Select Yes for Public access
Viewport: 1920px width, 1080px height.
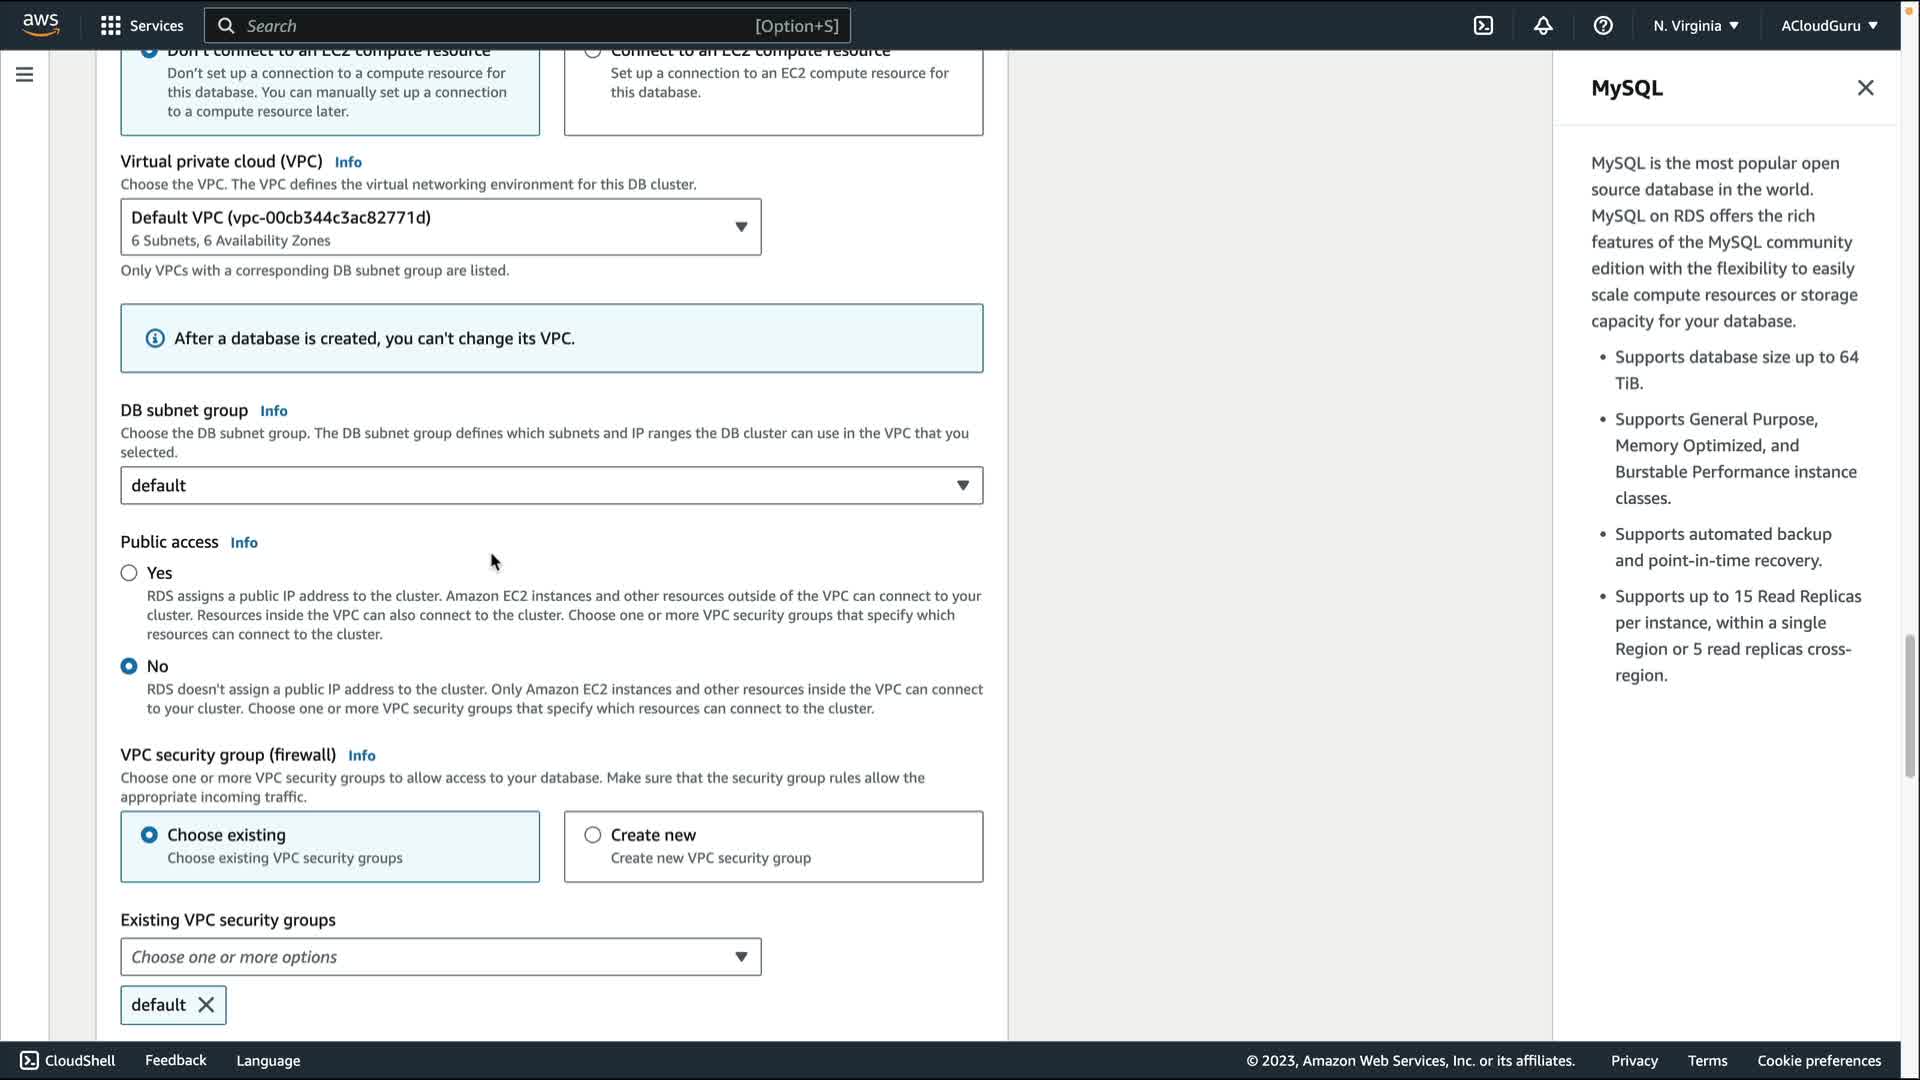[x=129, y=573]
